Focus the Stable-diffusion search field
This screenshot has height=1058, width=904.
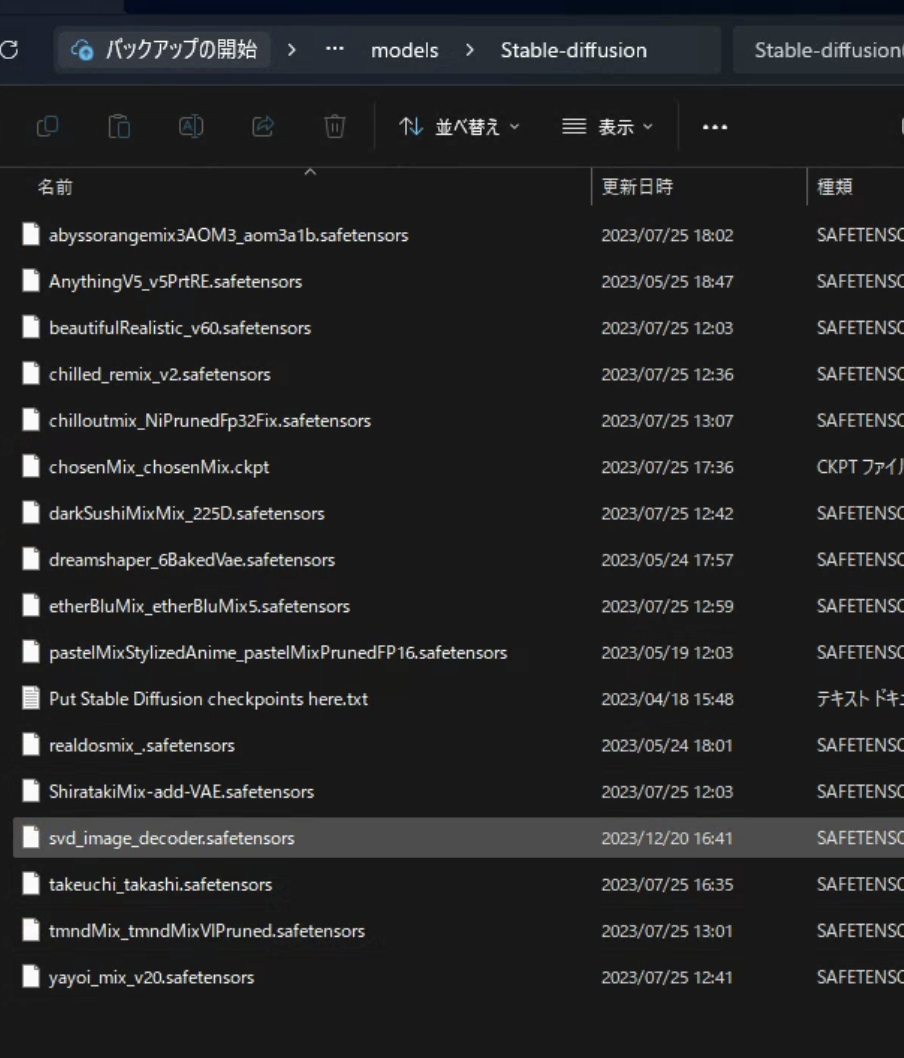(x=818, y=50)
